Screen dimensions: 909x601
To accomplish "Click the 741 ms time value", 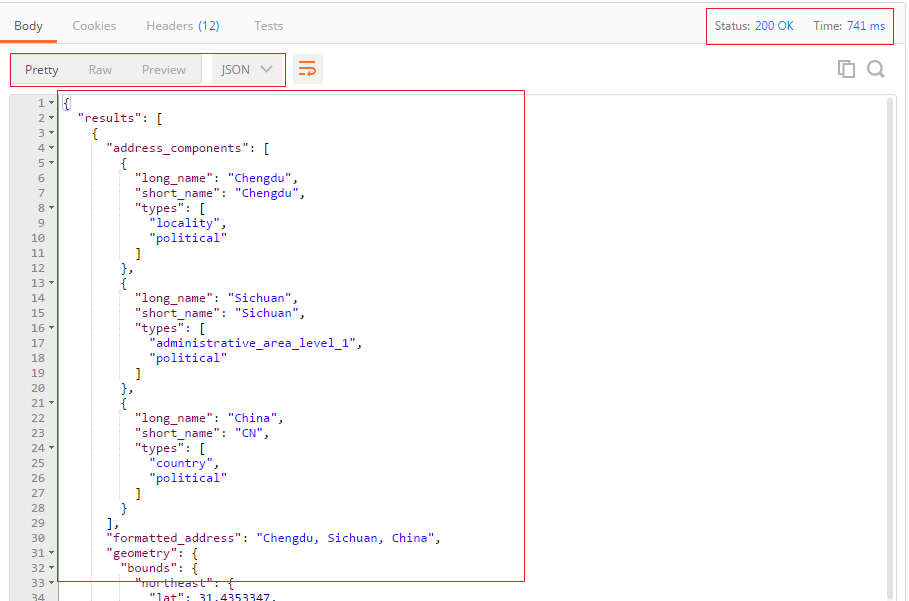I will 866,26.
